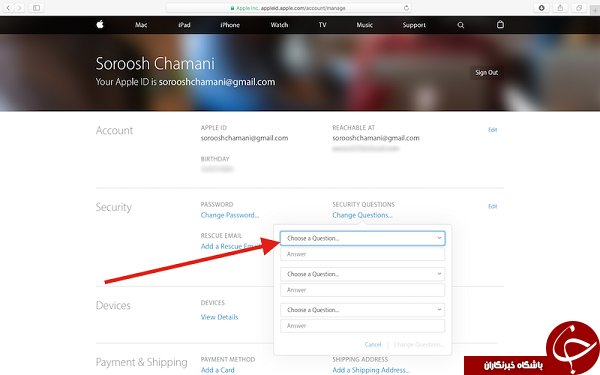Open the Watch menu item
The image size is (600, 375).
(x=279, y=25)
